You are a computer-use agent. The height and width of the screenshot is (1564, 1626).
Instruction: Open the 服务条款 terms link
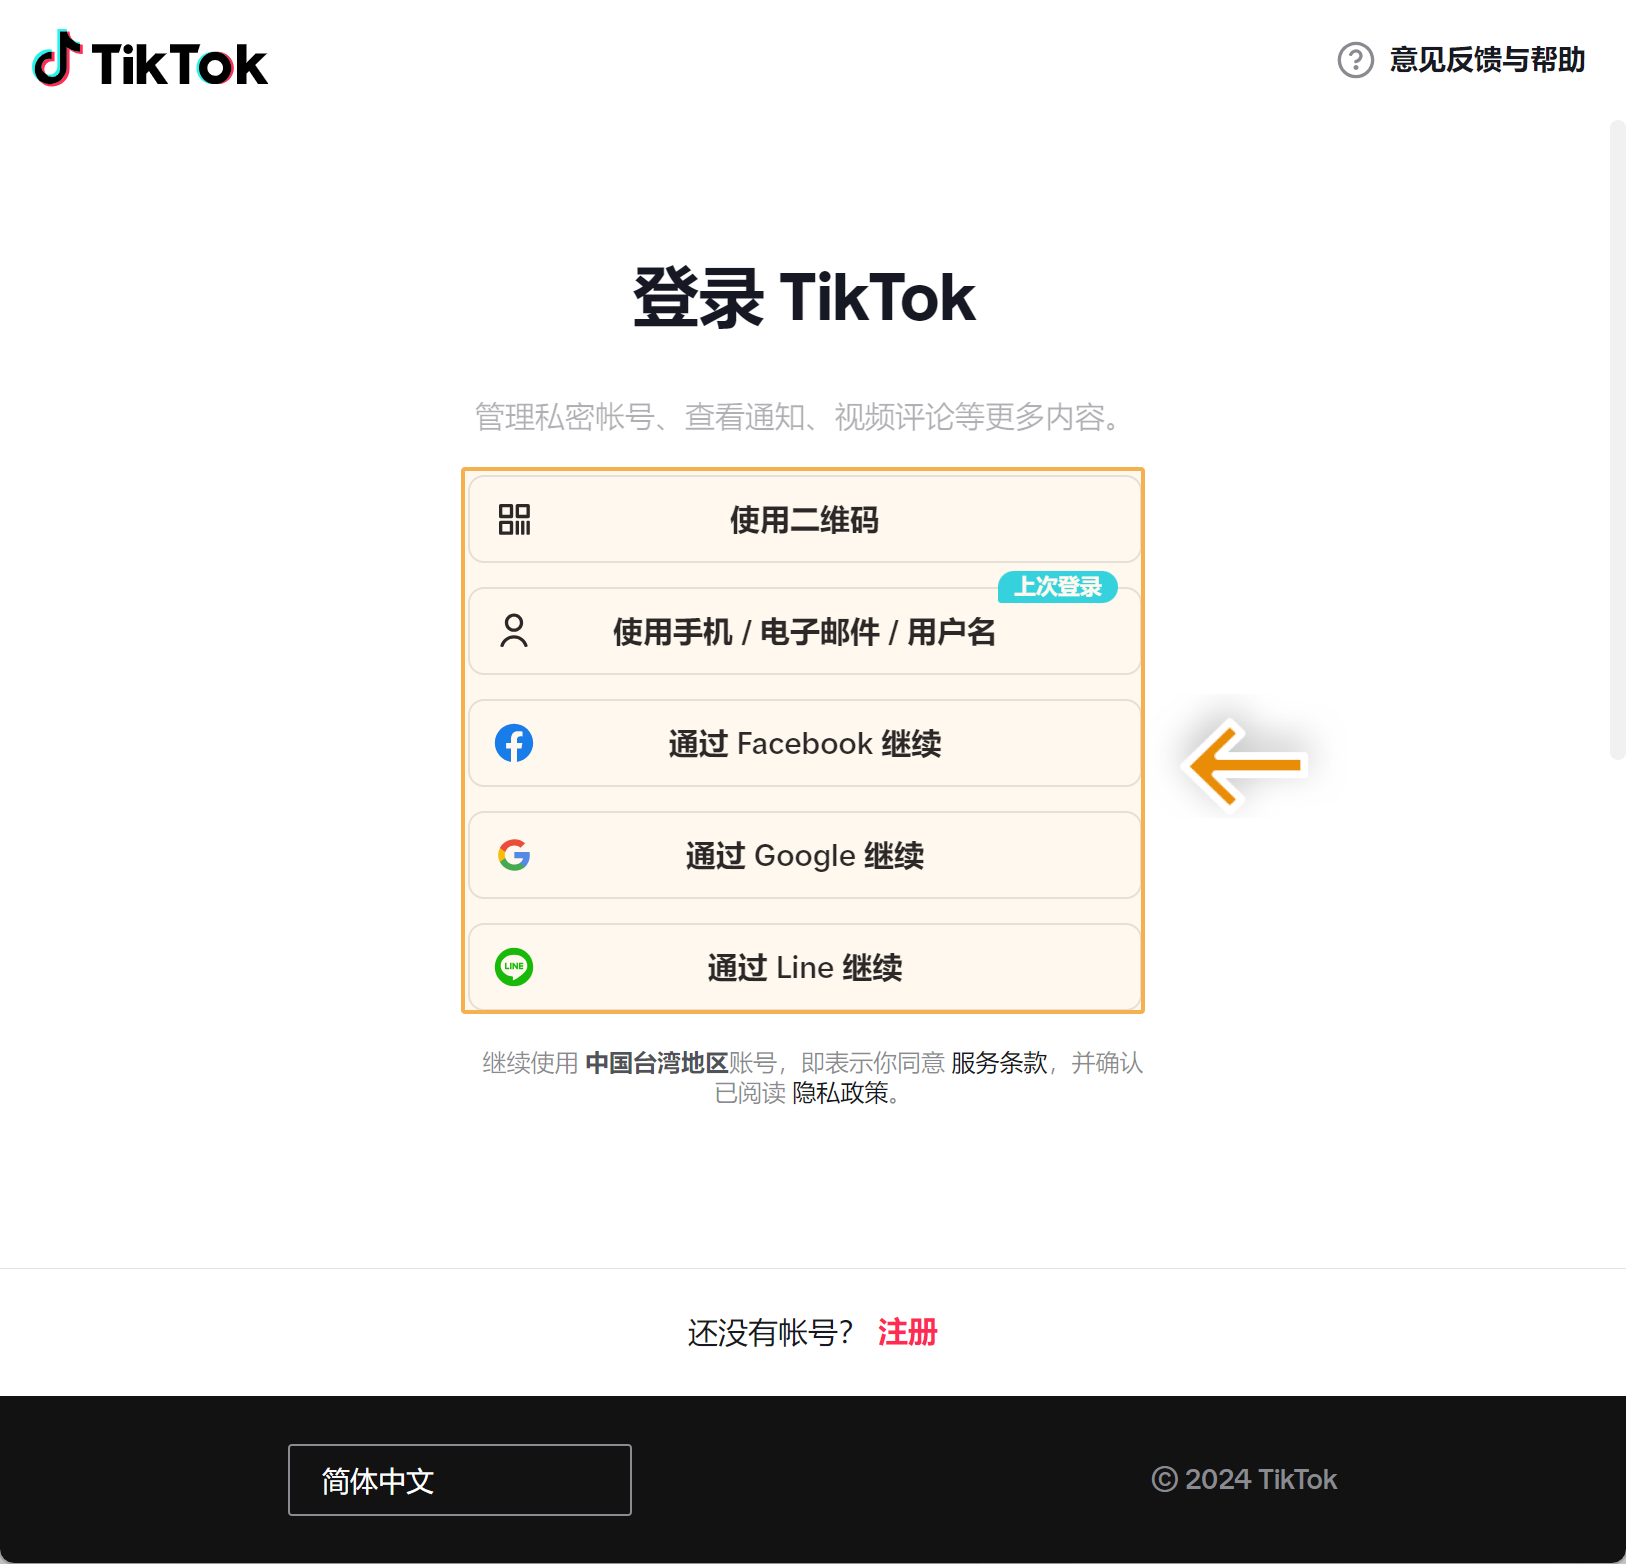click(998, 1063)
